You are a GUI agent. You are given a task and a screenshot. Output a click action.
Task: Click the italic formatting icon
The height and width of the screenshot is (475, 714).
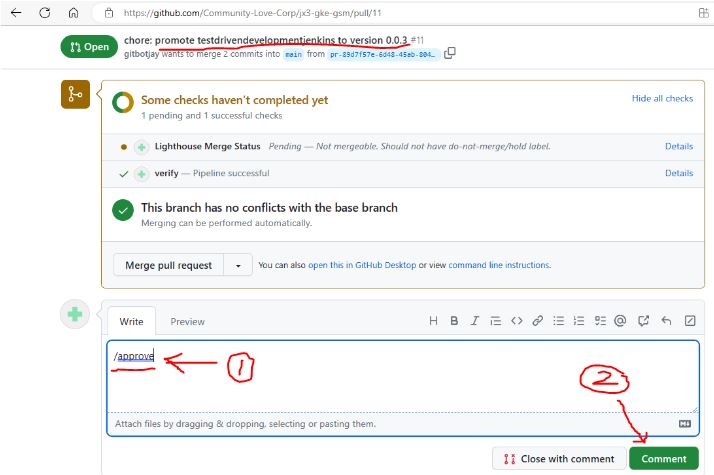pos(474,321)
